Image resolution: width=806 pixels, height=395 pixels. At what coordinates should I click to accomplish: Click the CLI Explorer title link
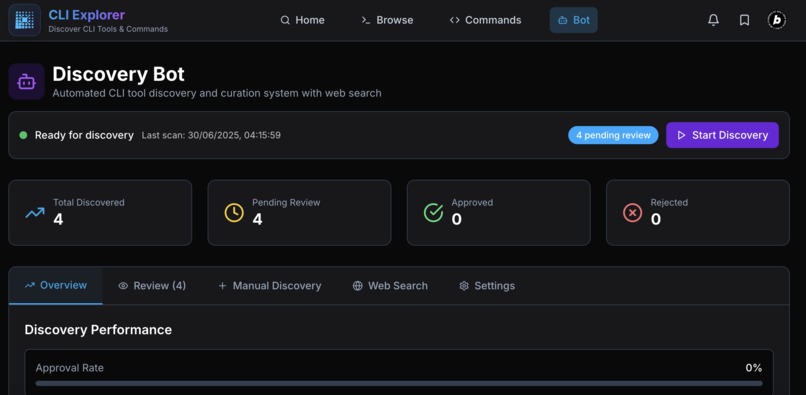pyautogui.click(x=86, y=15)
